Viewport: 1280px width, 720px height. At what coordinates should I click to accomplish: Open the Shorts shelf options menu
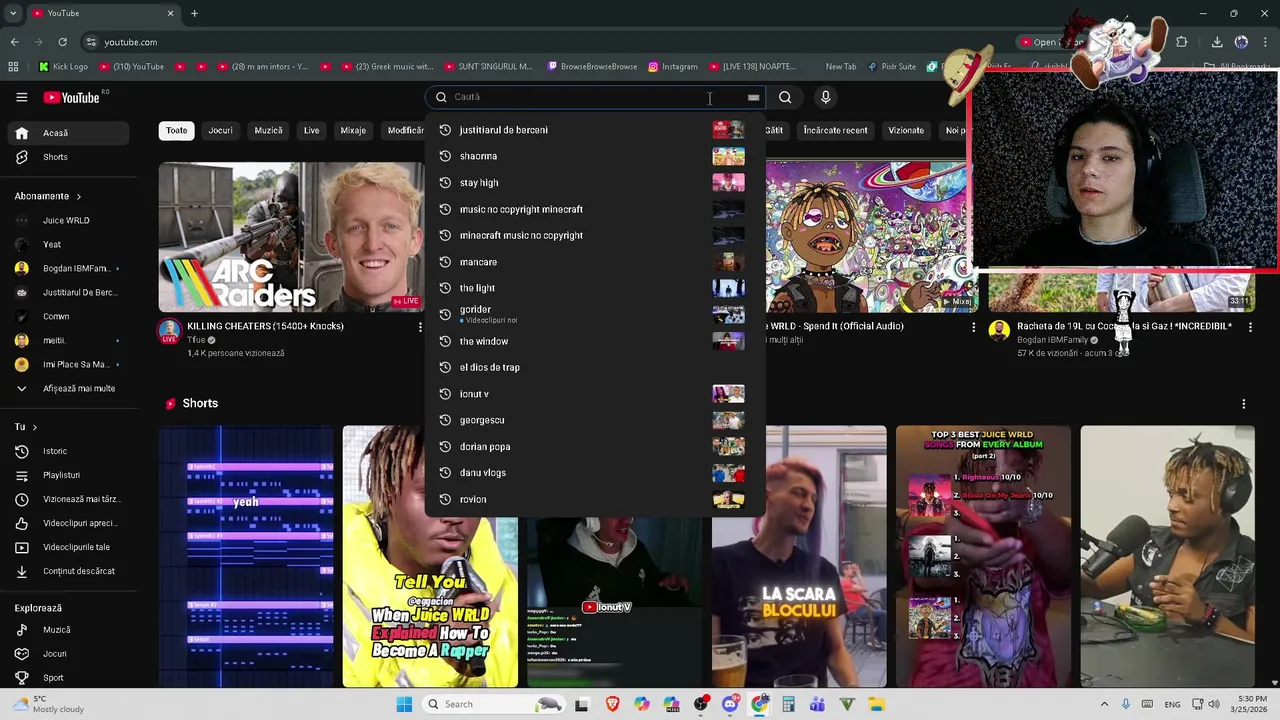pos(1243,404)
